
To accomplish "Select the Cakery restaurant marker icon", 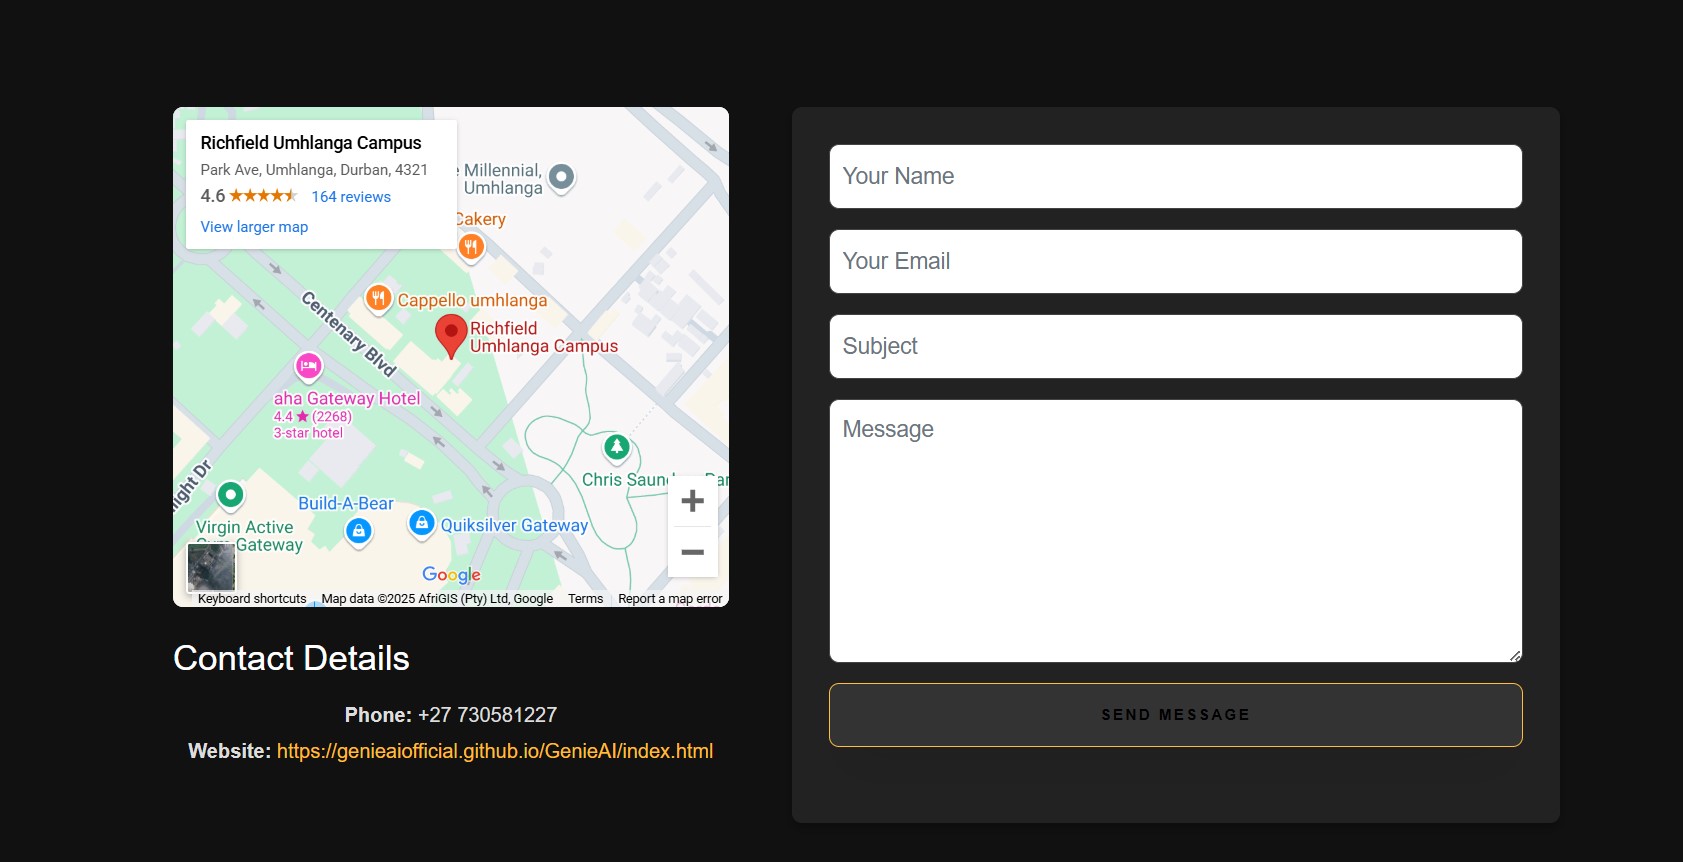I will [471, 245].
